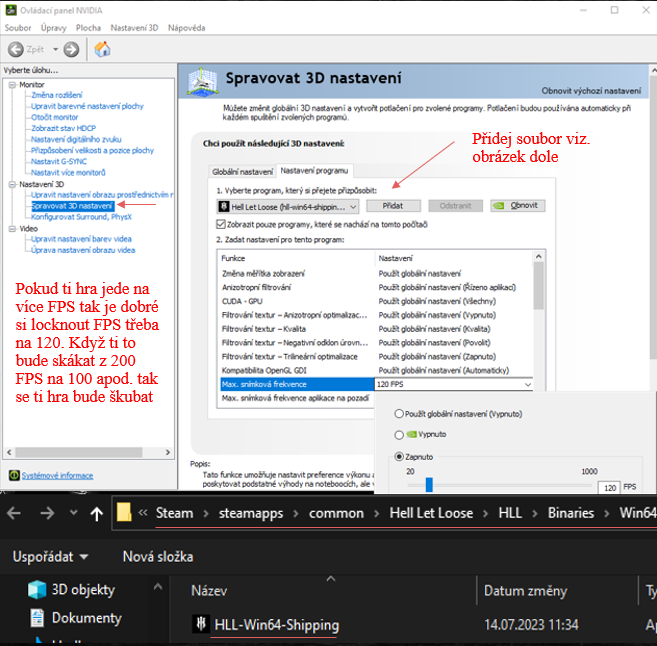The image size is (657, 646).
Task: Open back-history dropdown arrow next to Zpět
Action: (55, 49)
